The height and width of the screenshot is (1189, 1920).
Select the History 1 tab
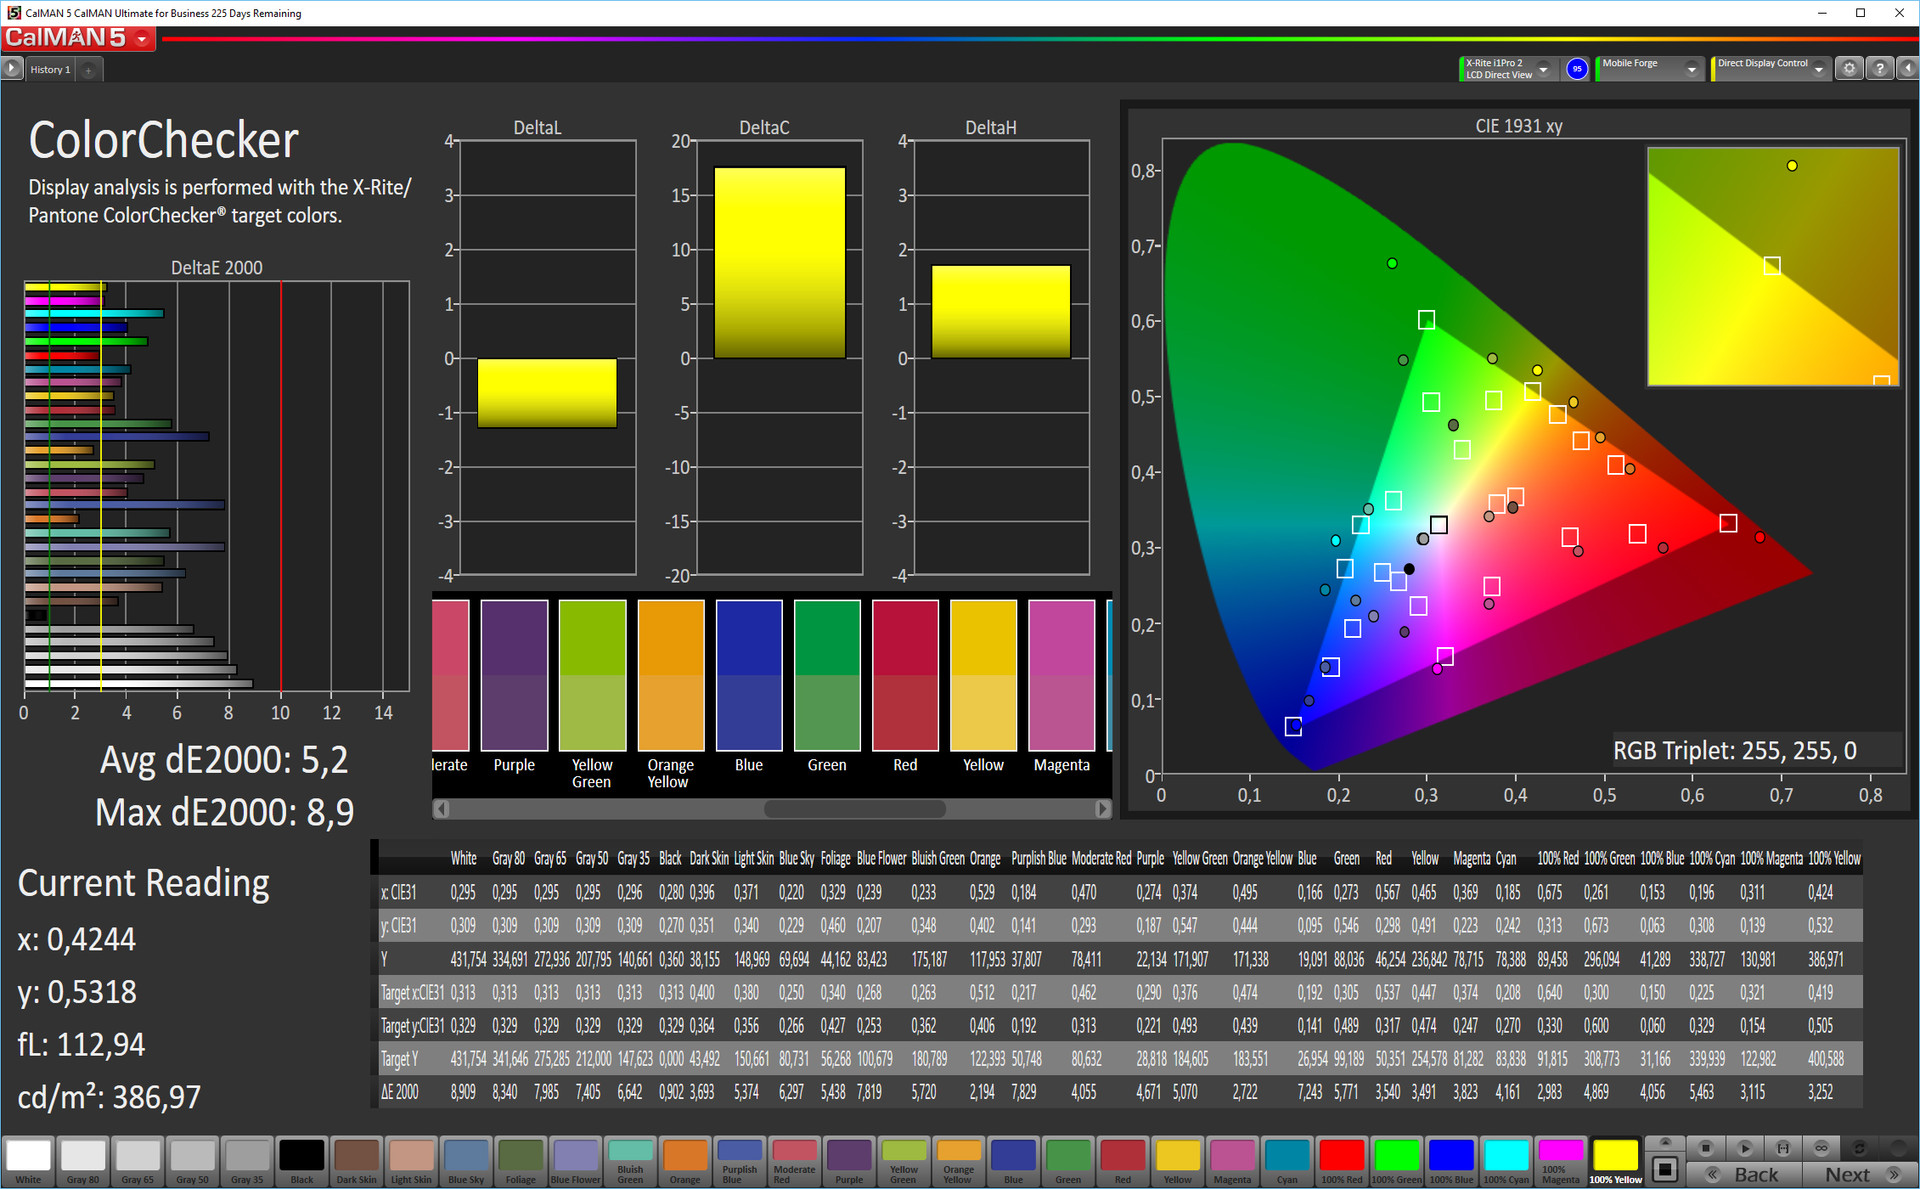coord(50,70)
